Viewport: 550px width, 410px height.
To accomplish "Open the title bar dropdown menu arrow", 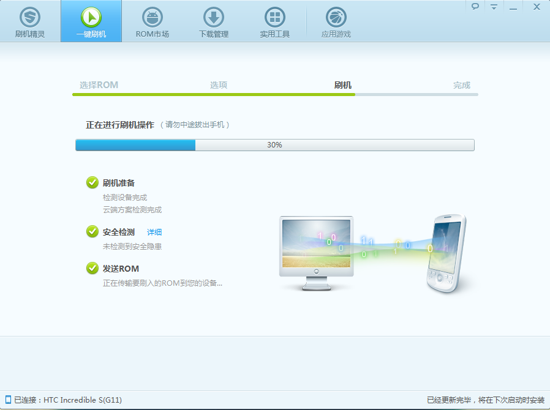I will (494, 7).
